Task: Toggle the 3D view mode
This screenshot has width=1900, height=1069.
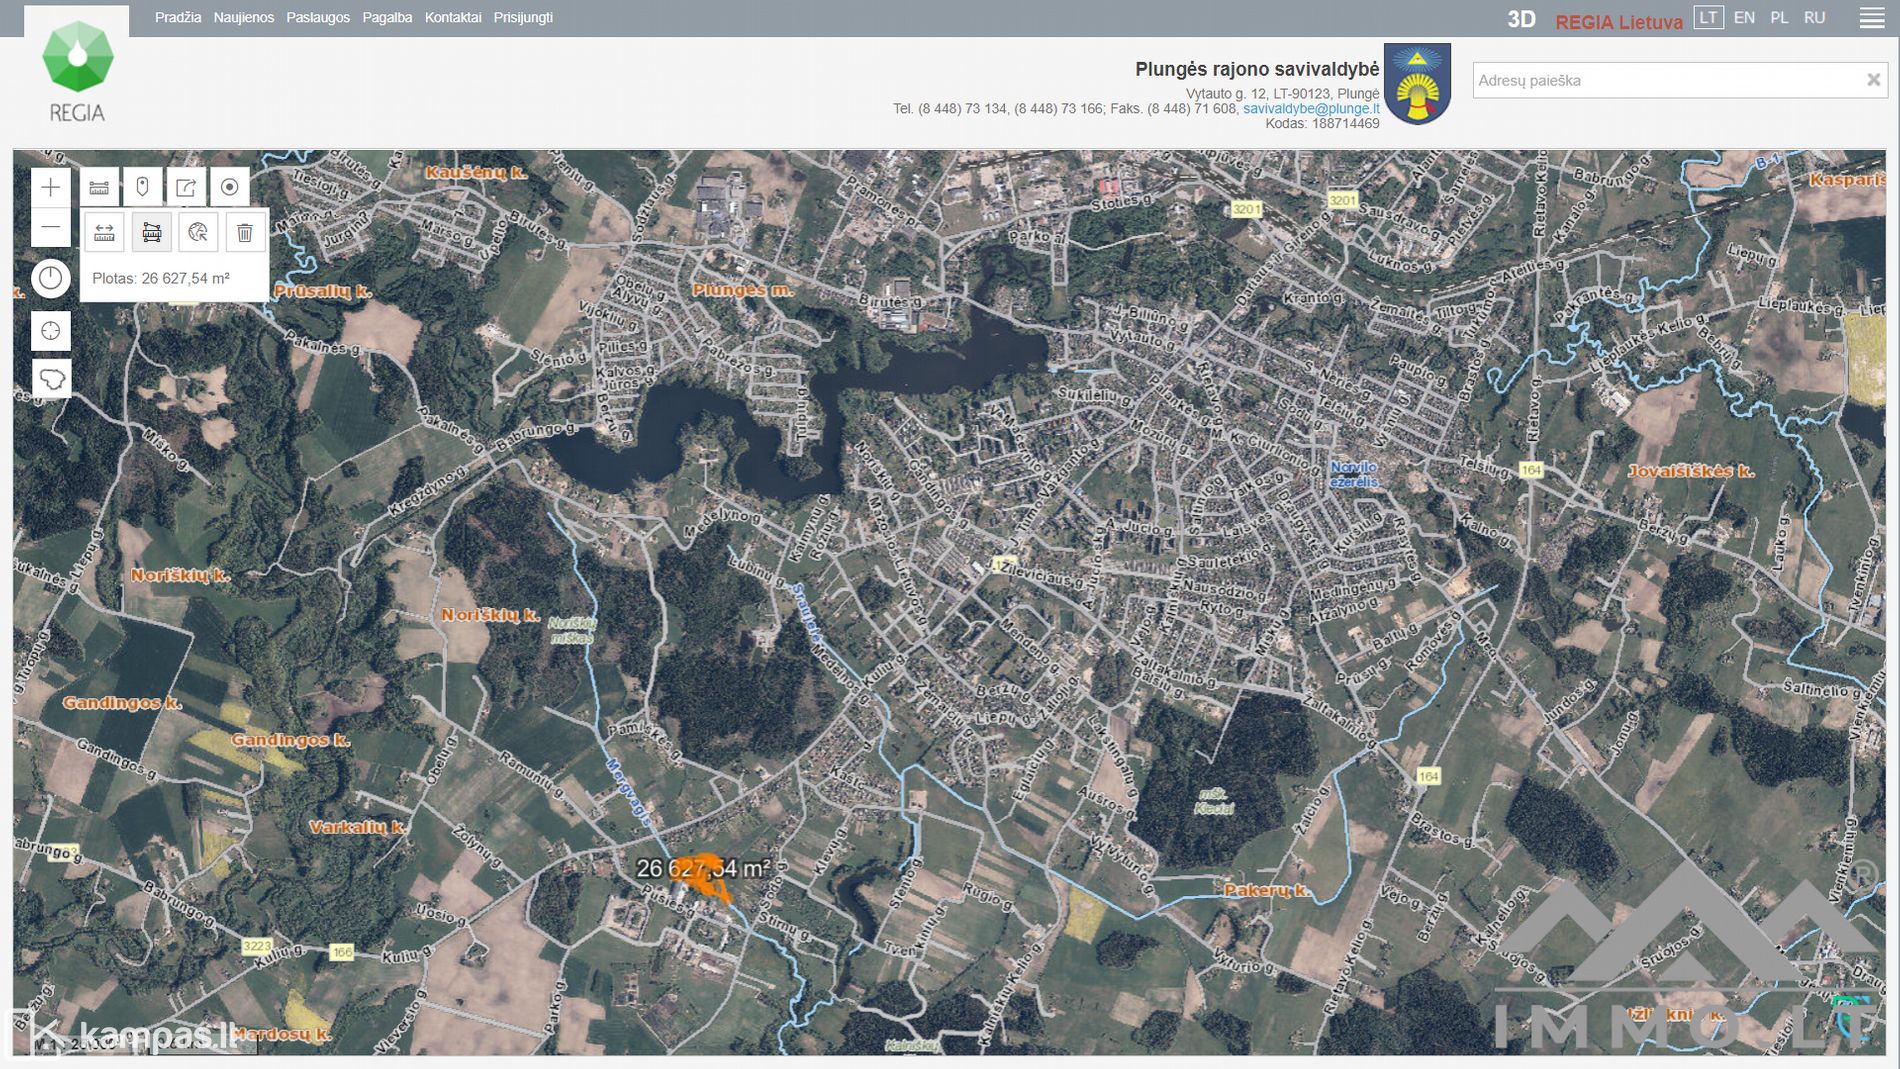Action: pyautogui.click(x=1521, y=20)
